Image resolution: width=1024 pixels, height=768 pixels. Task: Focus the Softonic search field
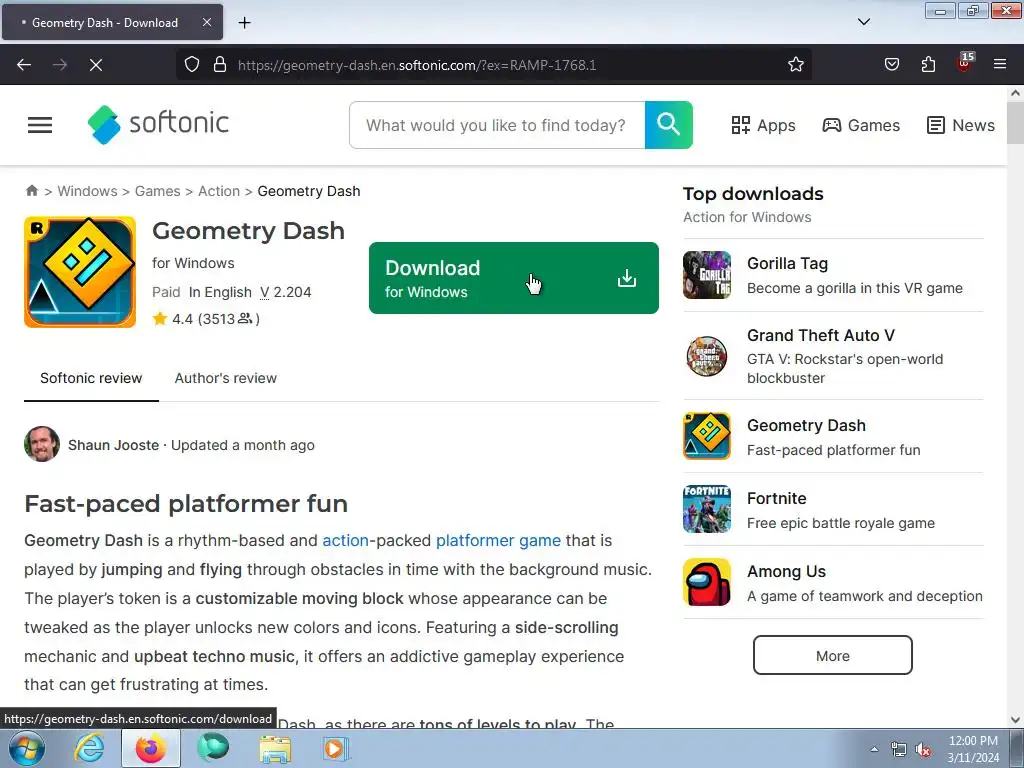[x=497, y=125]
